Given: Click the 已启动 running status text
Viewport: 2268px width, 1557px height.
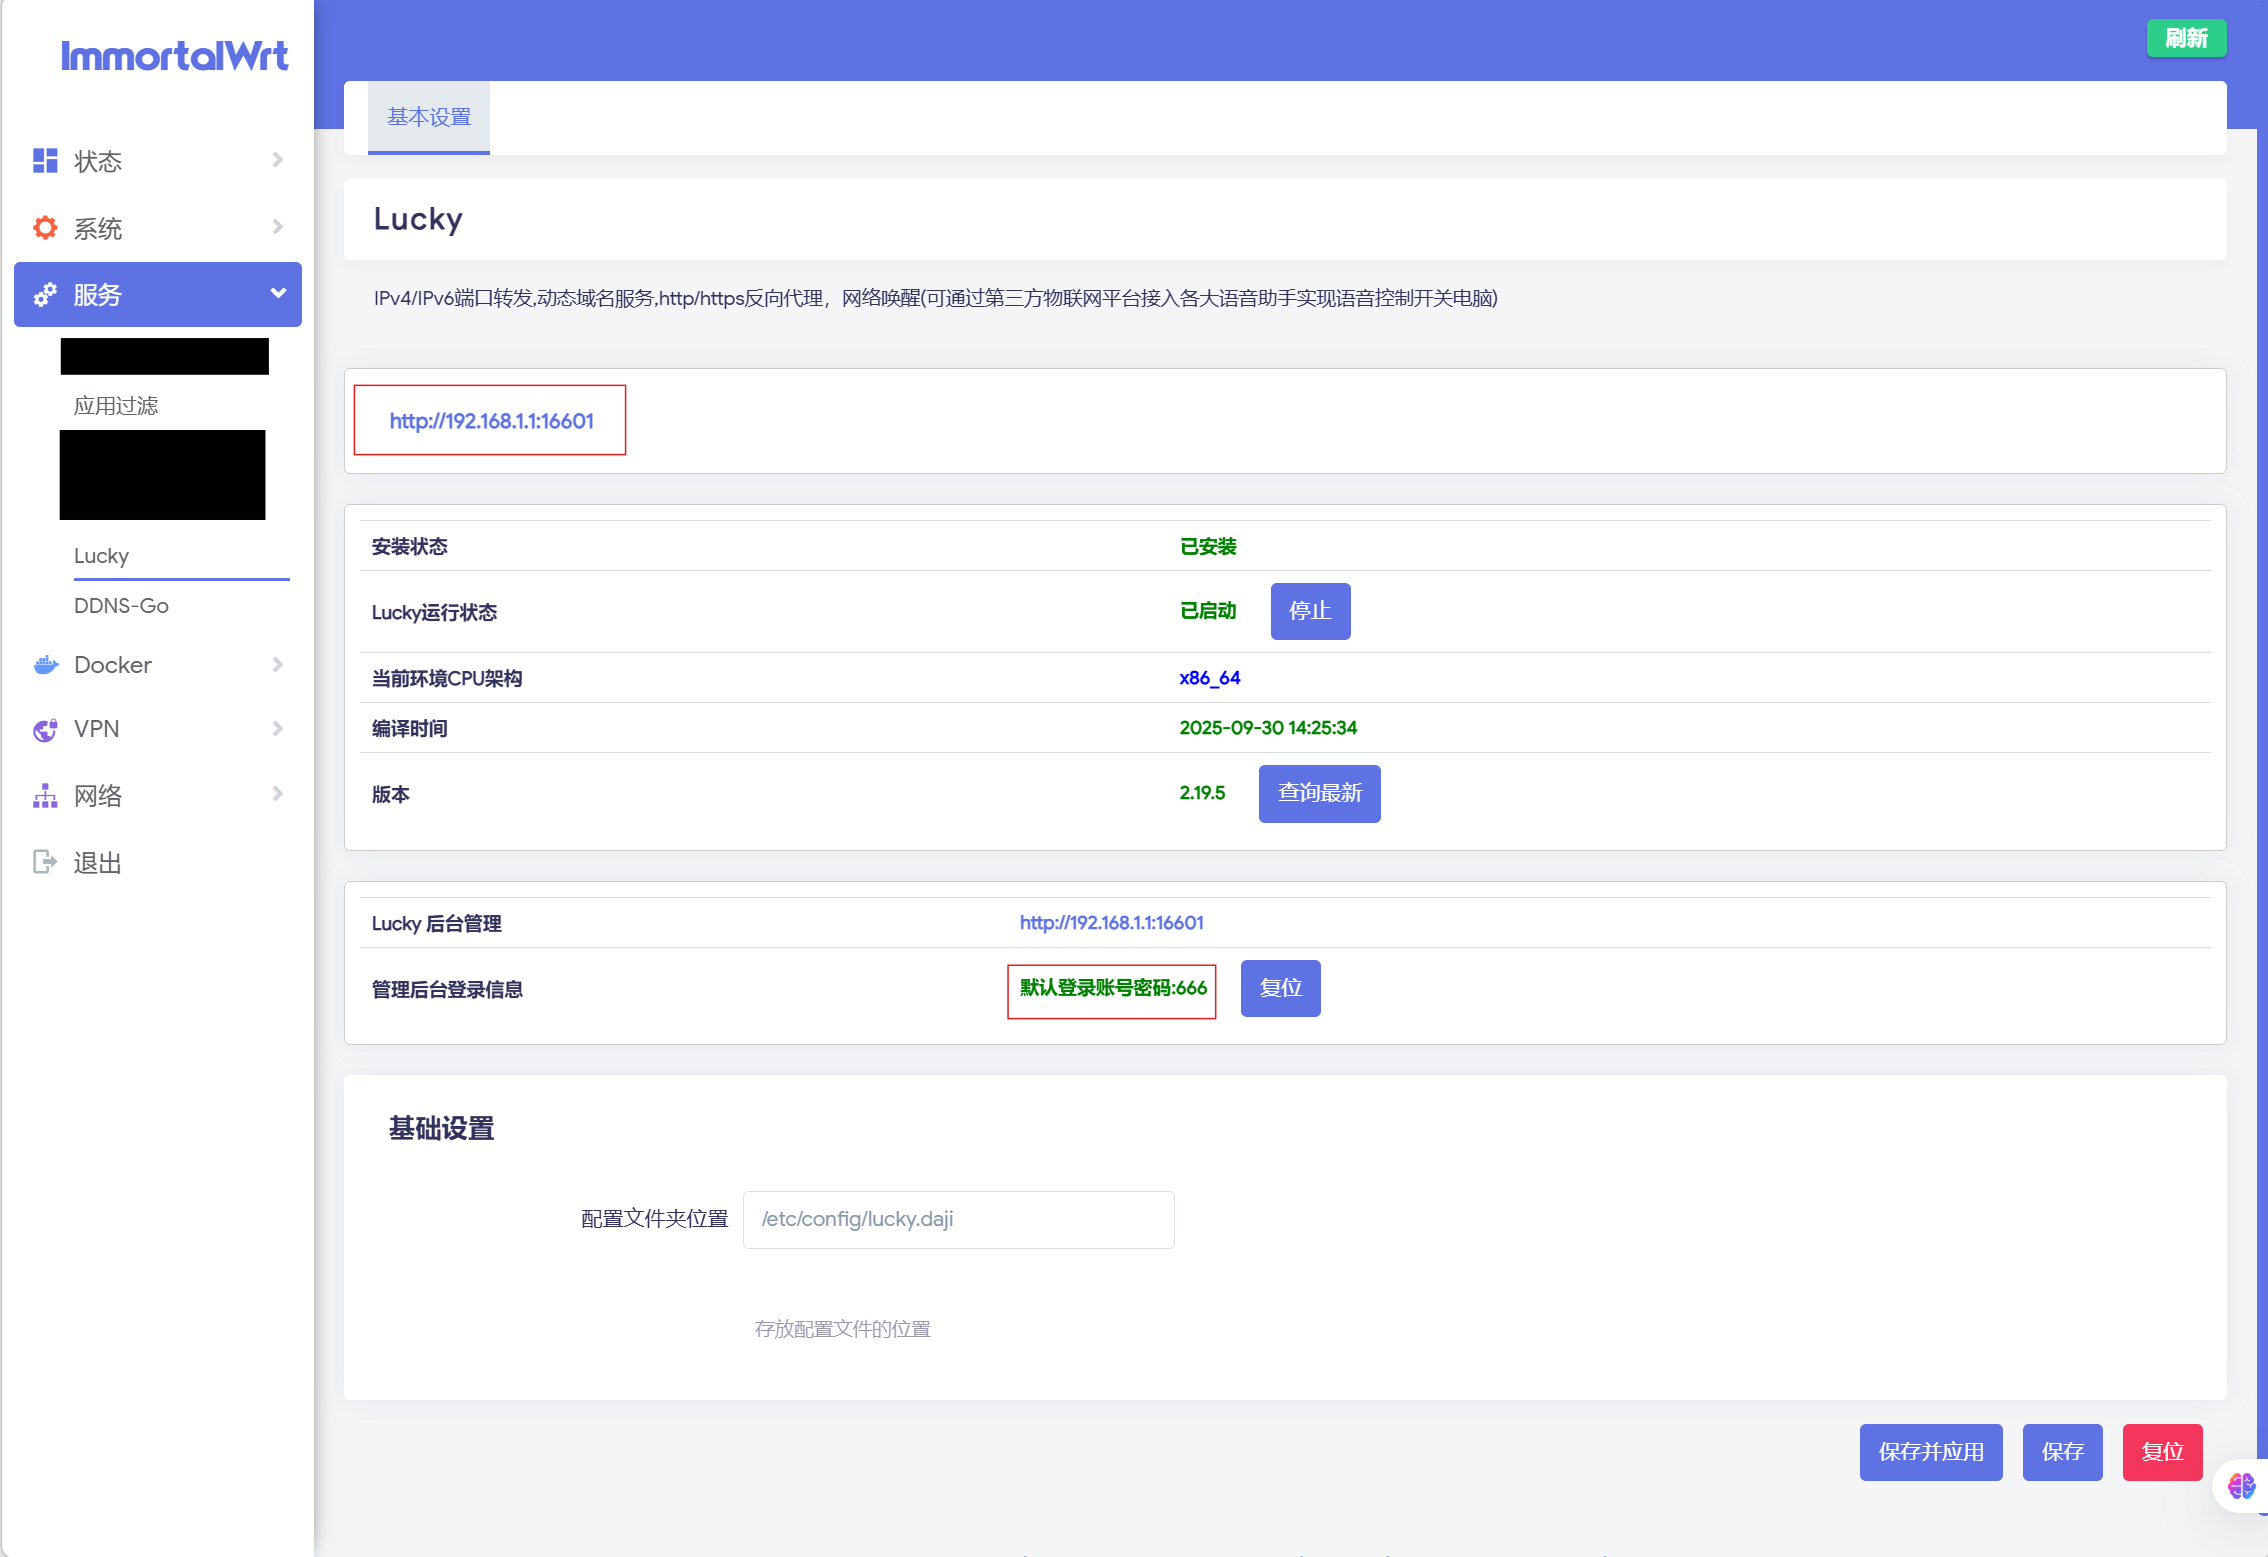Looking at the screenshot, I should pos(1208,611).
